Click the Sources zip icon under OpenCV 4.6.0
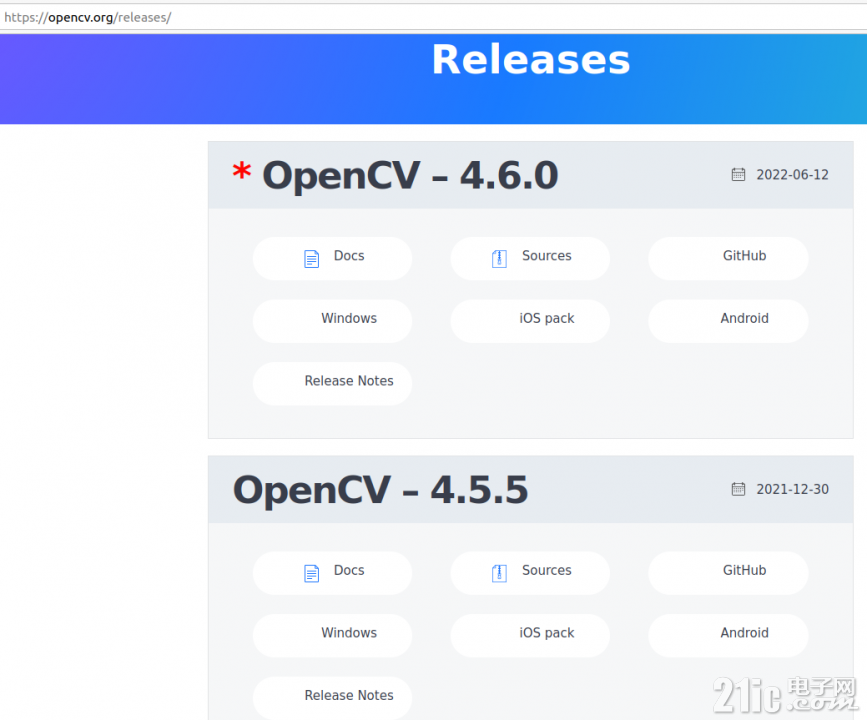The image size is (867, 720). (499, 259)
